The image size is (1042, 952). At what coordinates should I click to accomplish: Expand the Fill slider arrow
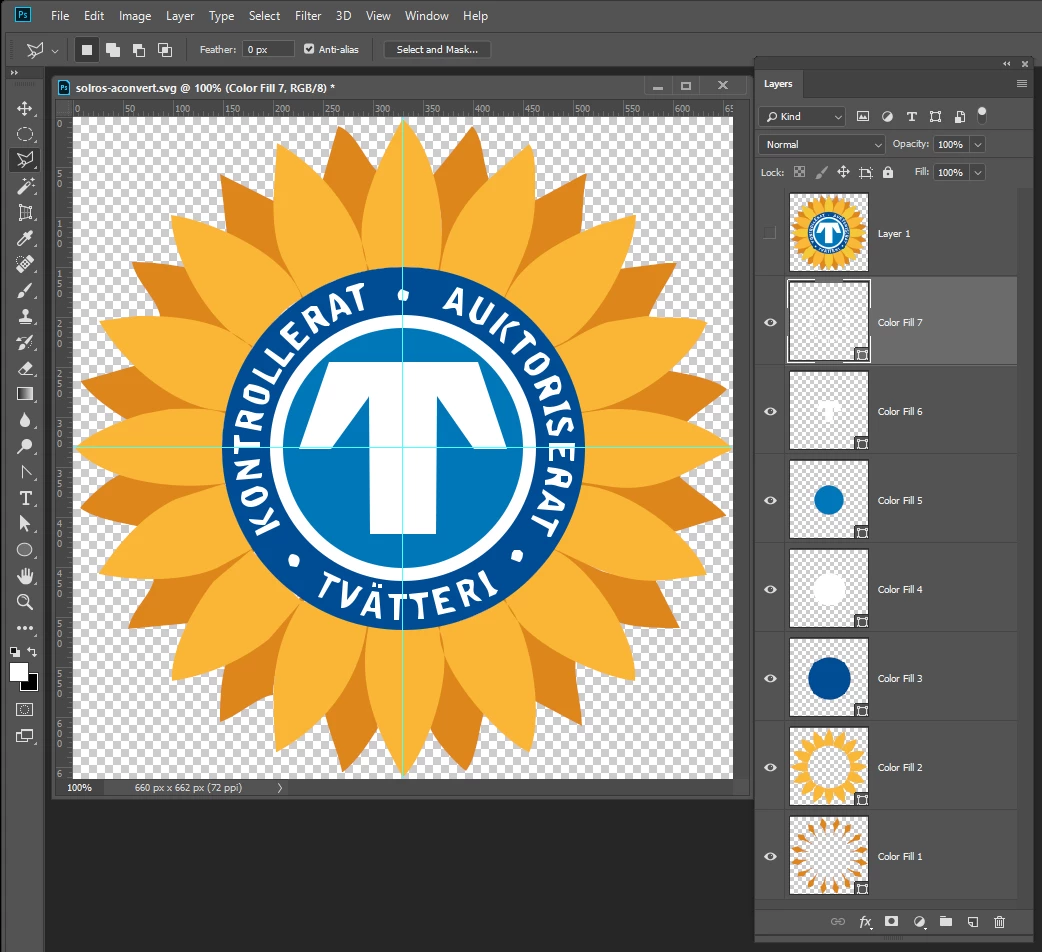point(978,172)
